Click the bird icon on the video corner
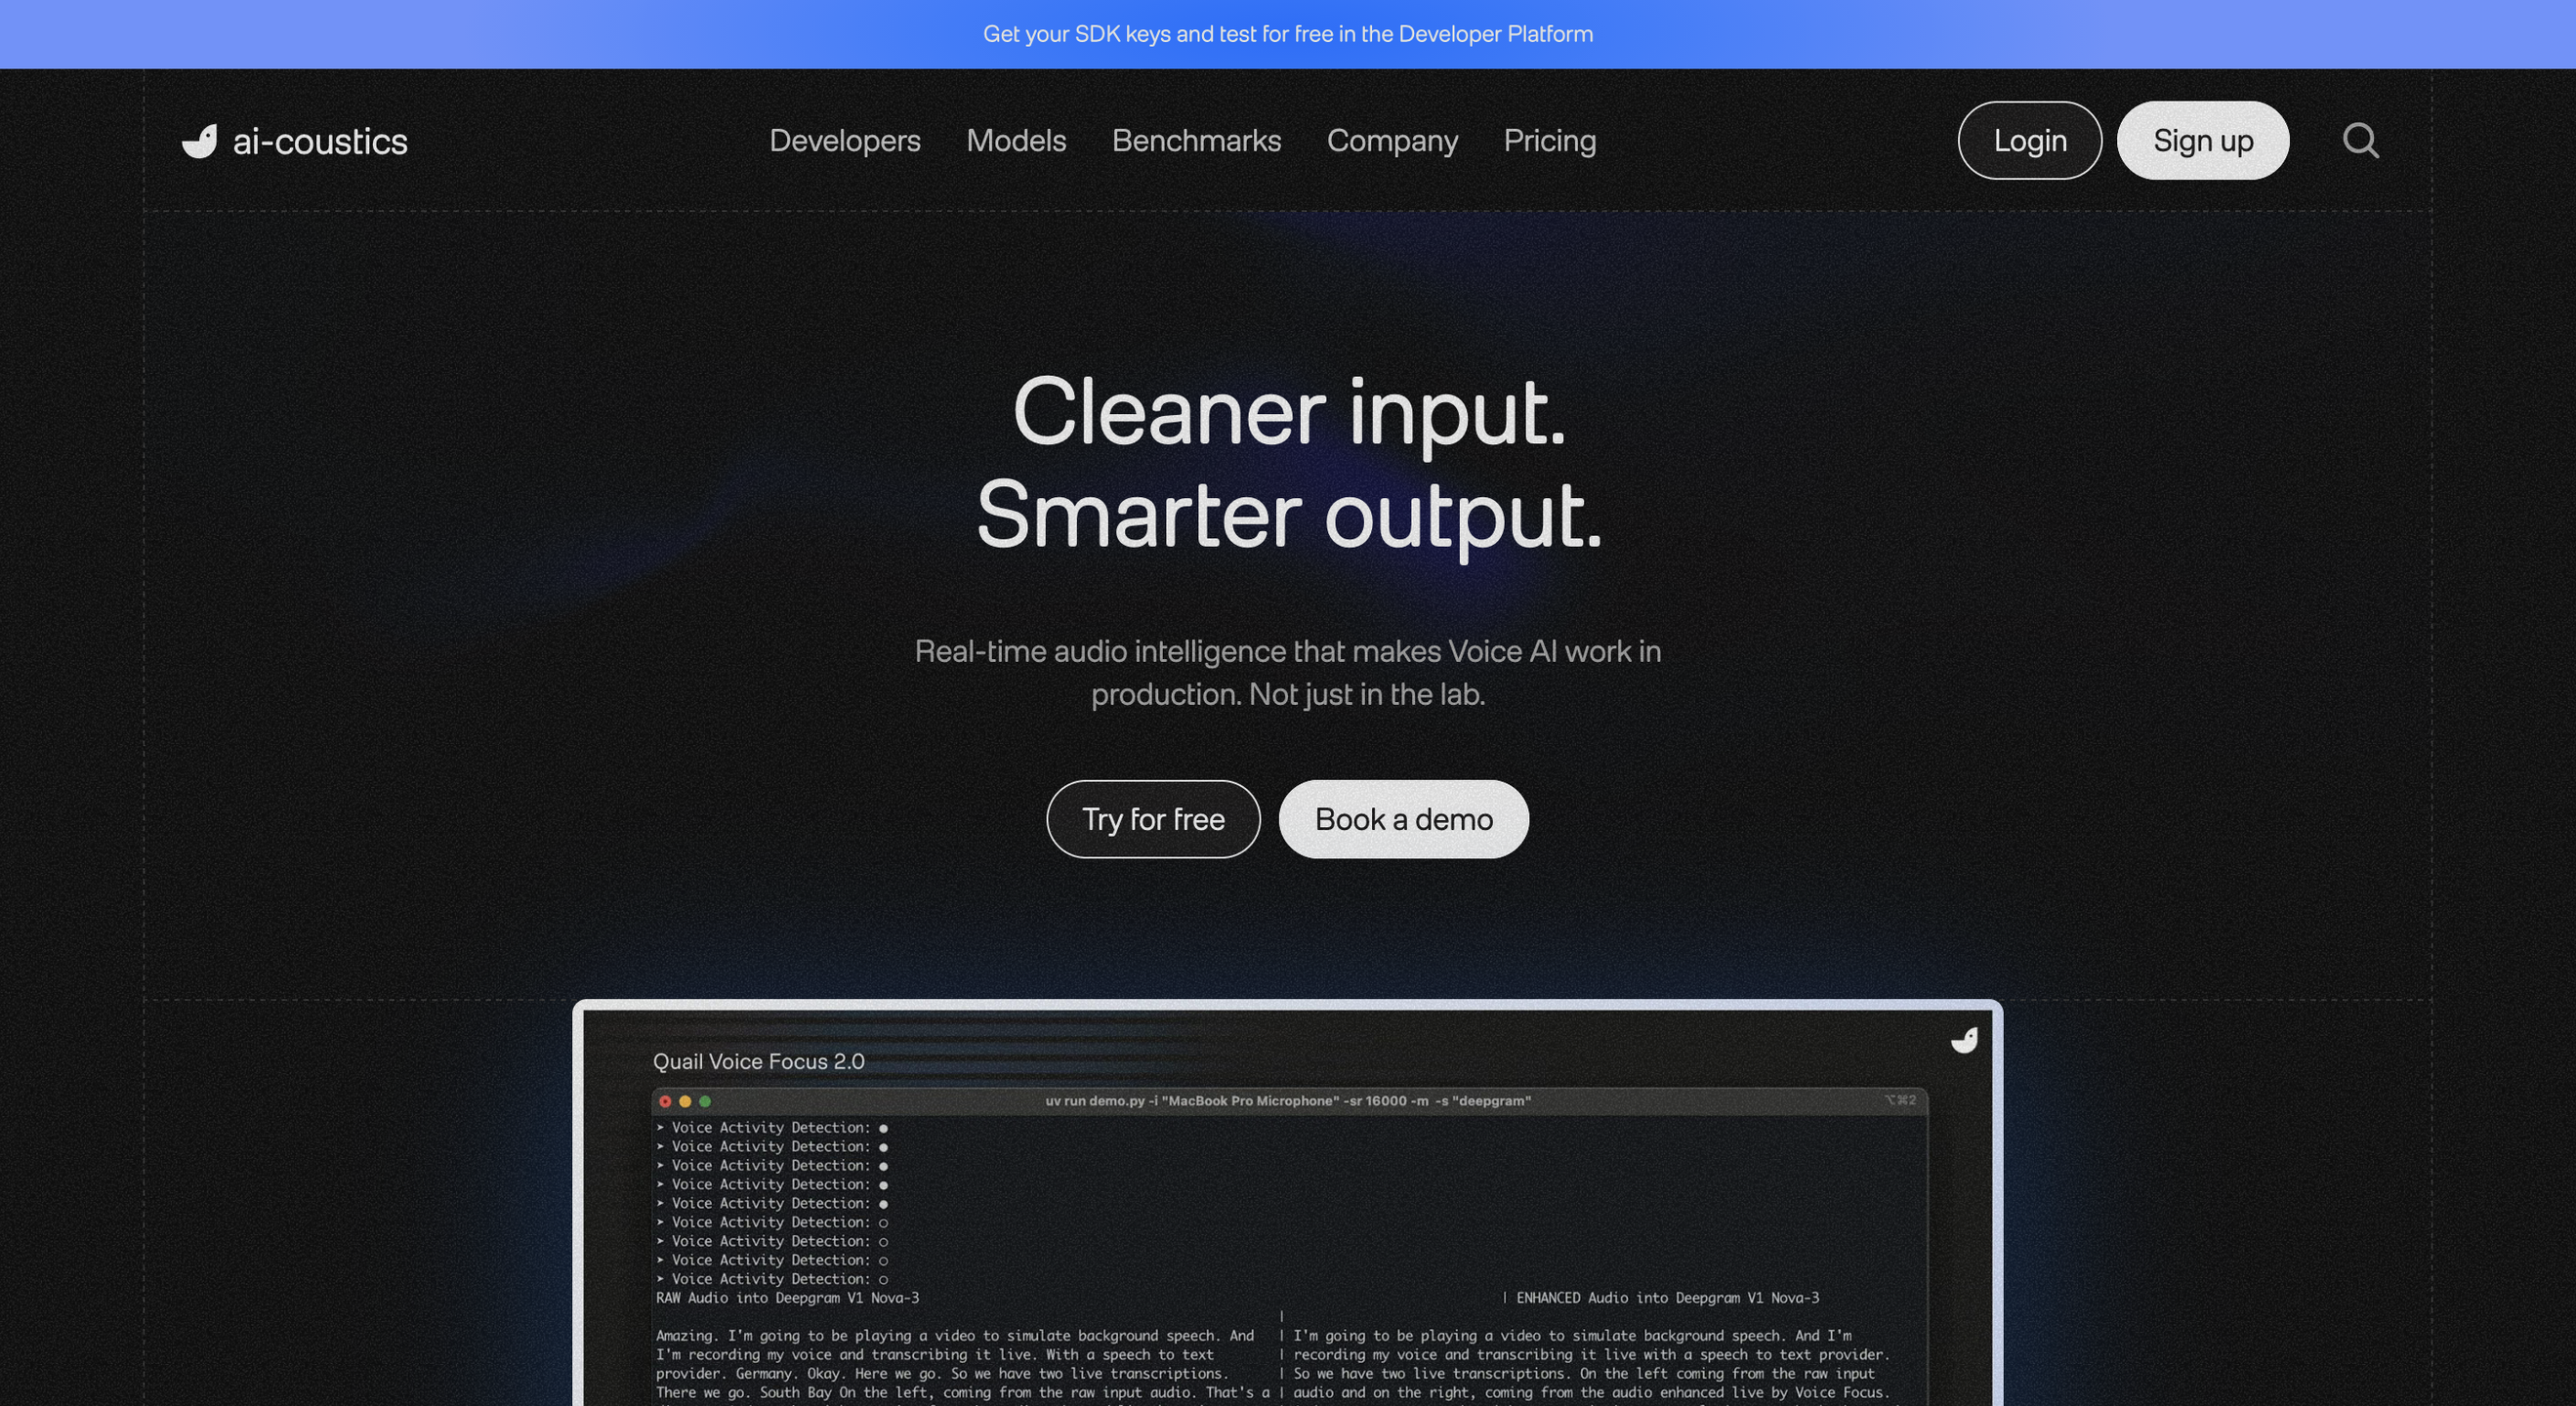The image size is (2576, 1406). click(x=1964, y=1041)
